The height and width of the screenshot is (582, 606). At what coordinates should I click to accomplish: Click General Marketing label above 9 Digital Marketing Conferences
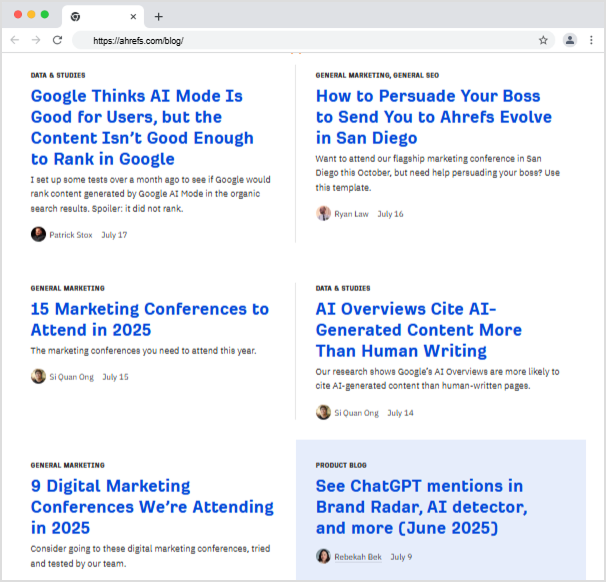pyautogui.click(x=68, y=465)
